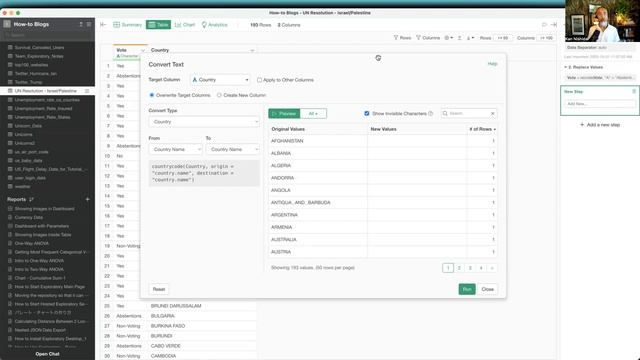Screen dimensions: 640x360
Task: Switch to the Analytics view tab
Action: pyautogui.click(x=215, y=25)
